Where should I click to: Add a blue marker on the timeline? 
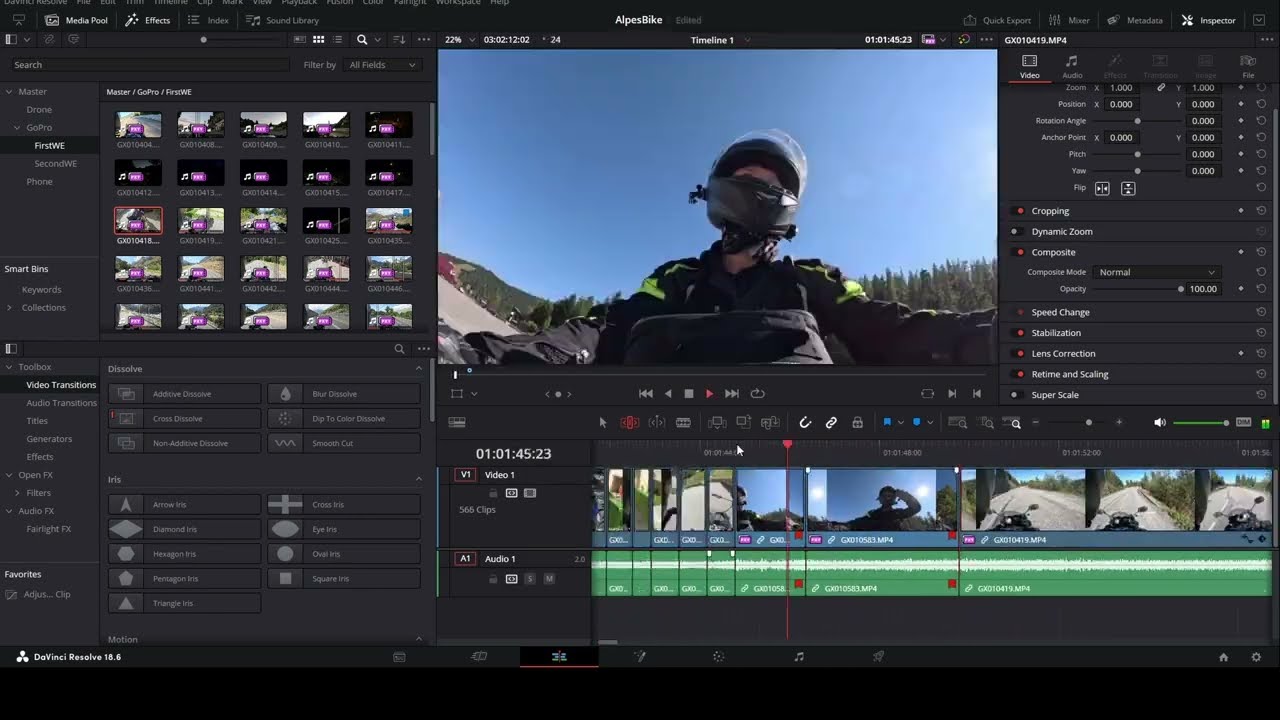(x=917, y=423)
